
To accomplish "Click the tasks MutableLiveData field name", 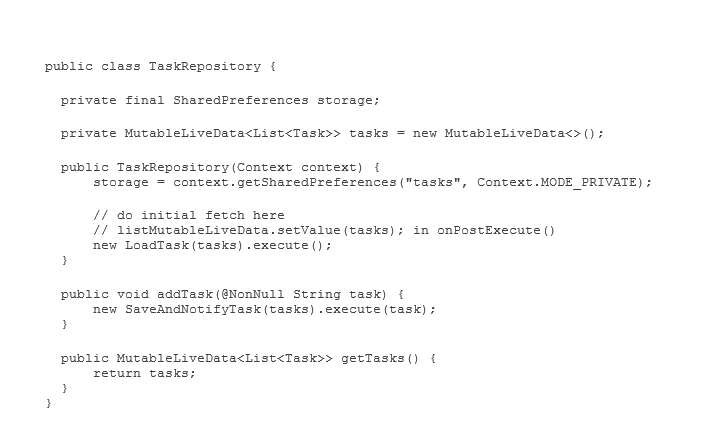I will (369, 134).
